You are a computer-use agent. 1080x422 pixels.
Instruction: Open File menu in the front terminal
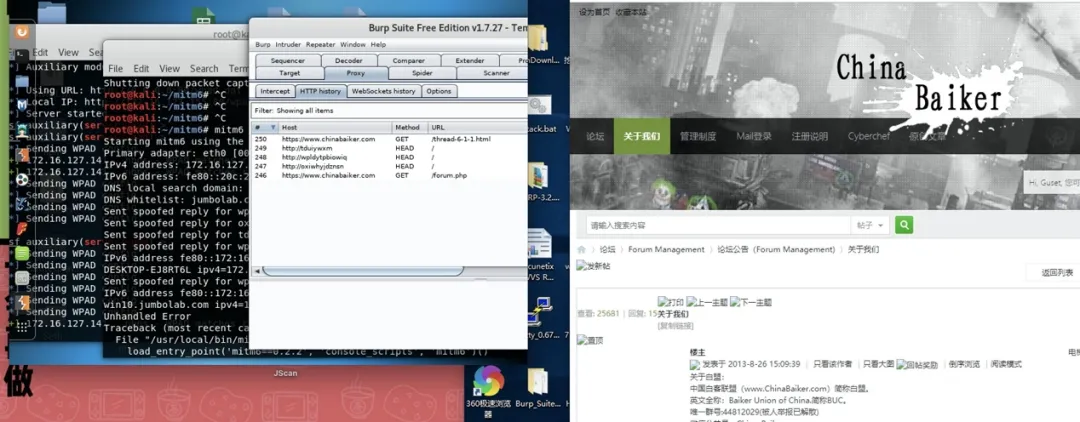click(115, 69)
